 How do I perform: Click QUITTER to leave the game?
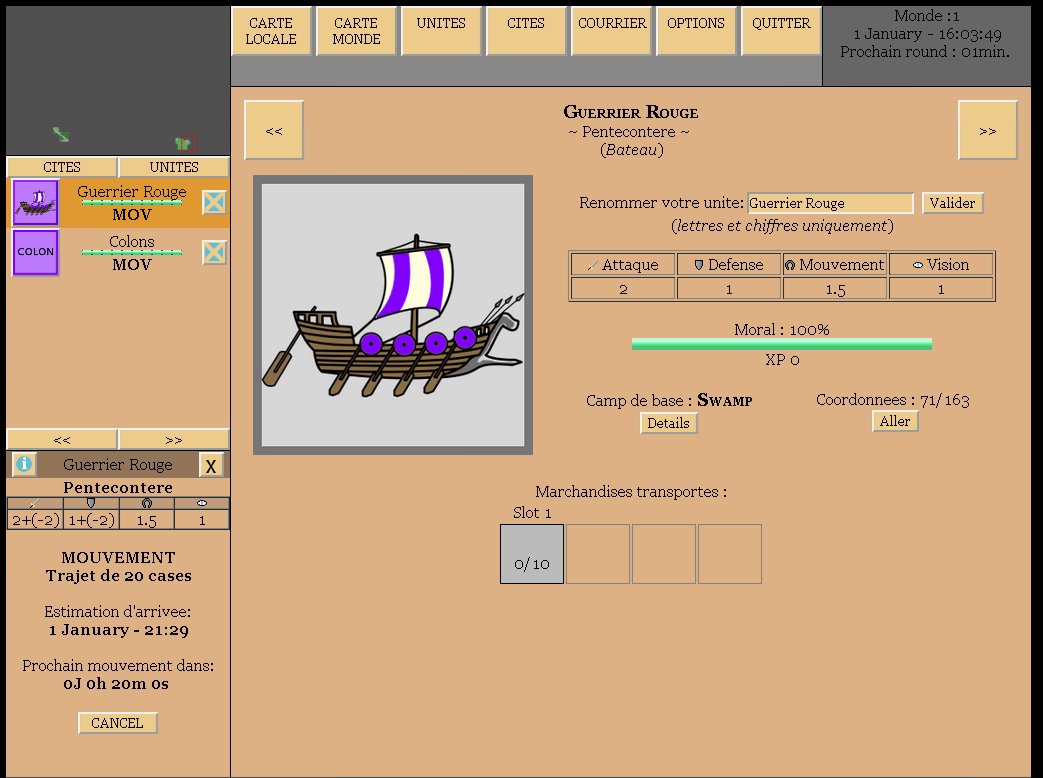click(781, 31)
